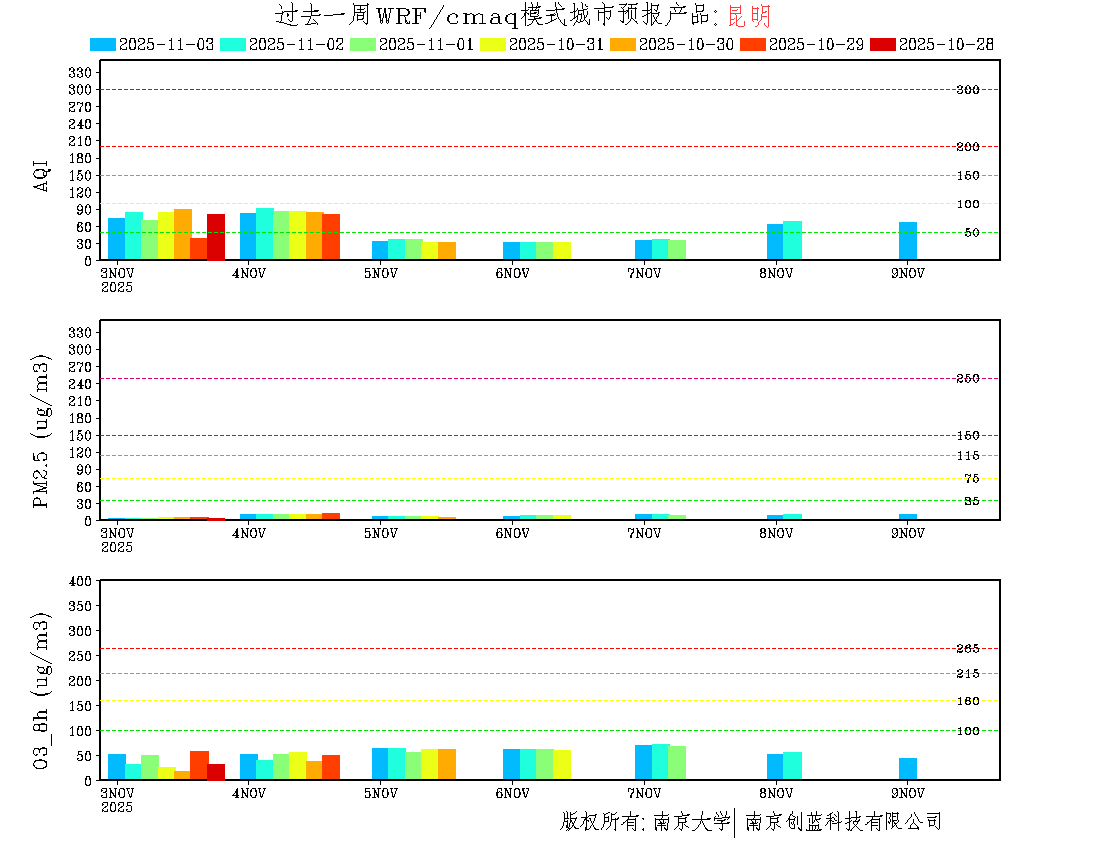1100x850 pixels.
Task: Click the cyan 8NOV bar in AQI chart
Action: (x=792, y=240)
